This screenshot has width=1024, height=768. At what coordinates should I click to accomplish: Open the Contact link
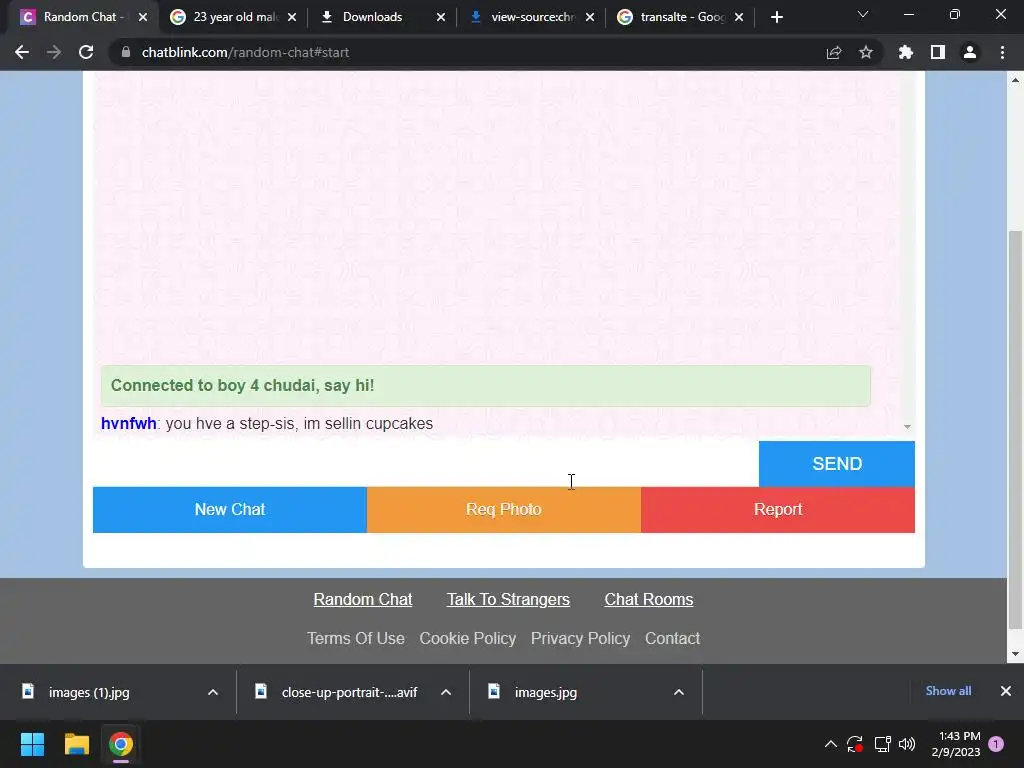tap(672, 638)
